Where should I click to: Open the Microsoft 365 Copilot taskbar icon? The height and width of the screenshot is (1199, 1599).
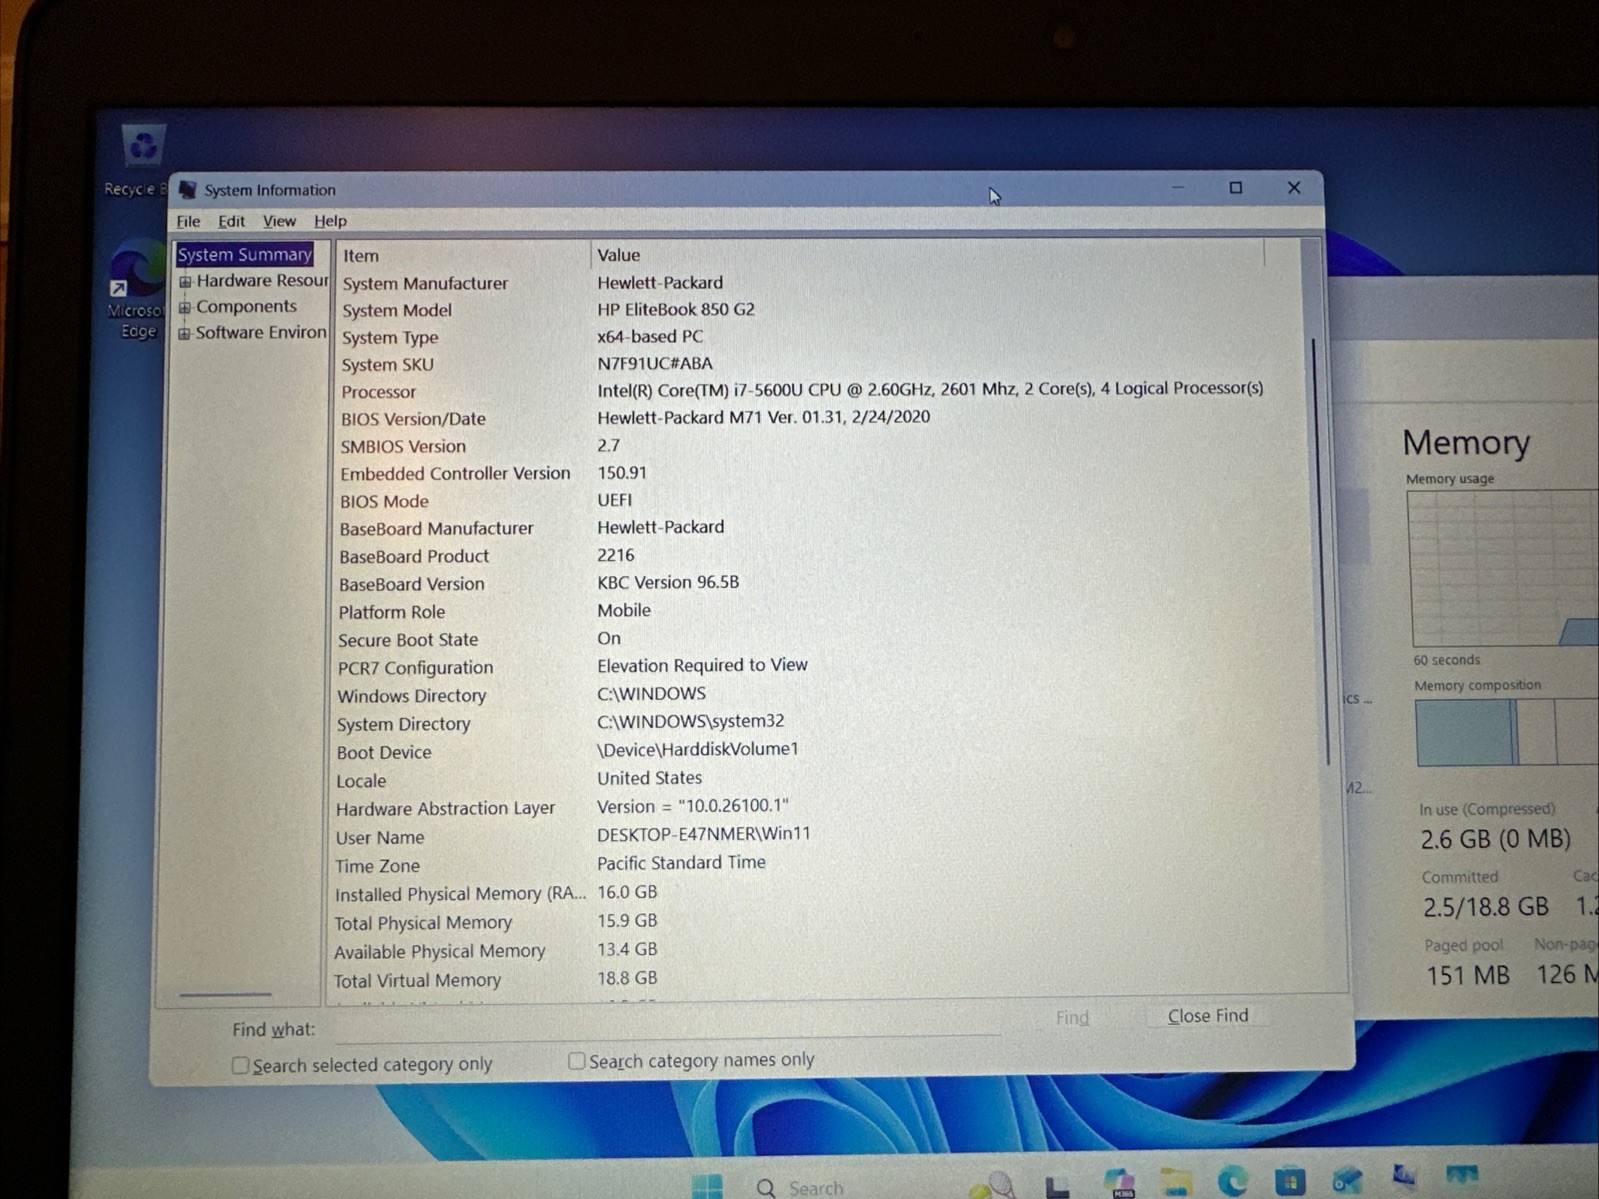click(x=1119, y=1184)
